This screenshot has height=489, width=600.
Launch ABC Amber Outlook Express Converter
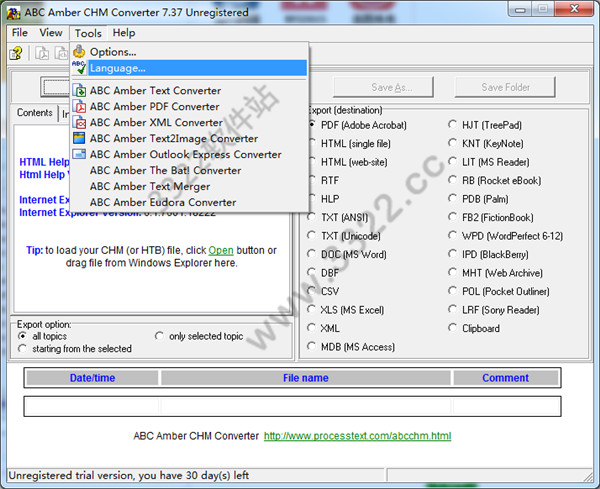(189, 155)
